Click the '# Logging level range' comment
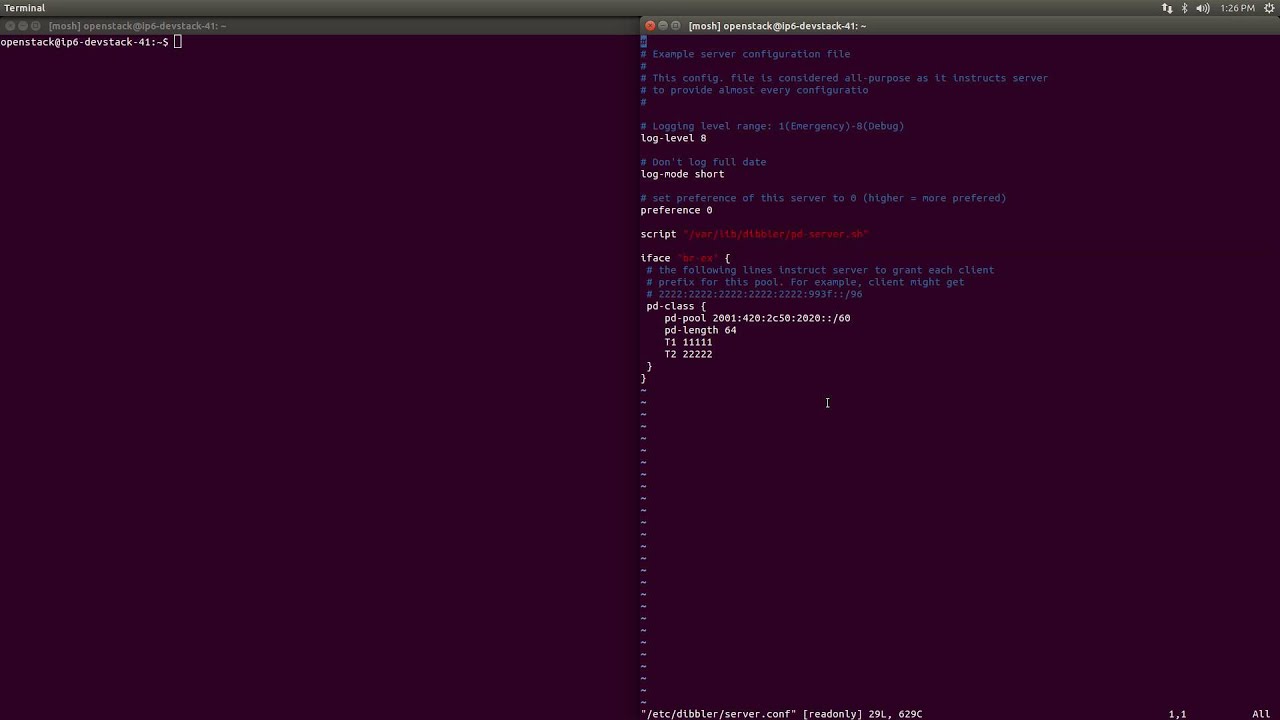Viewport: 1280px width, 720px height. click(x=772, y=126)
